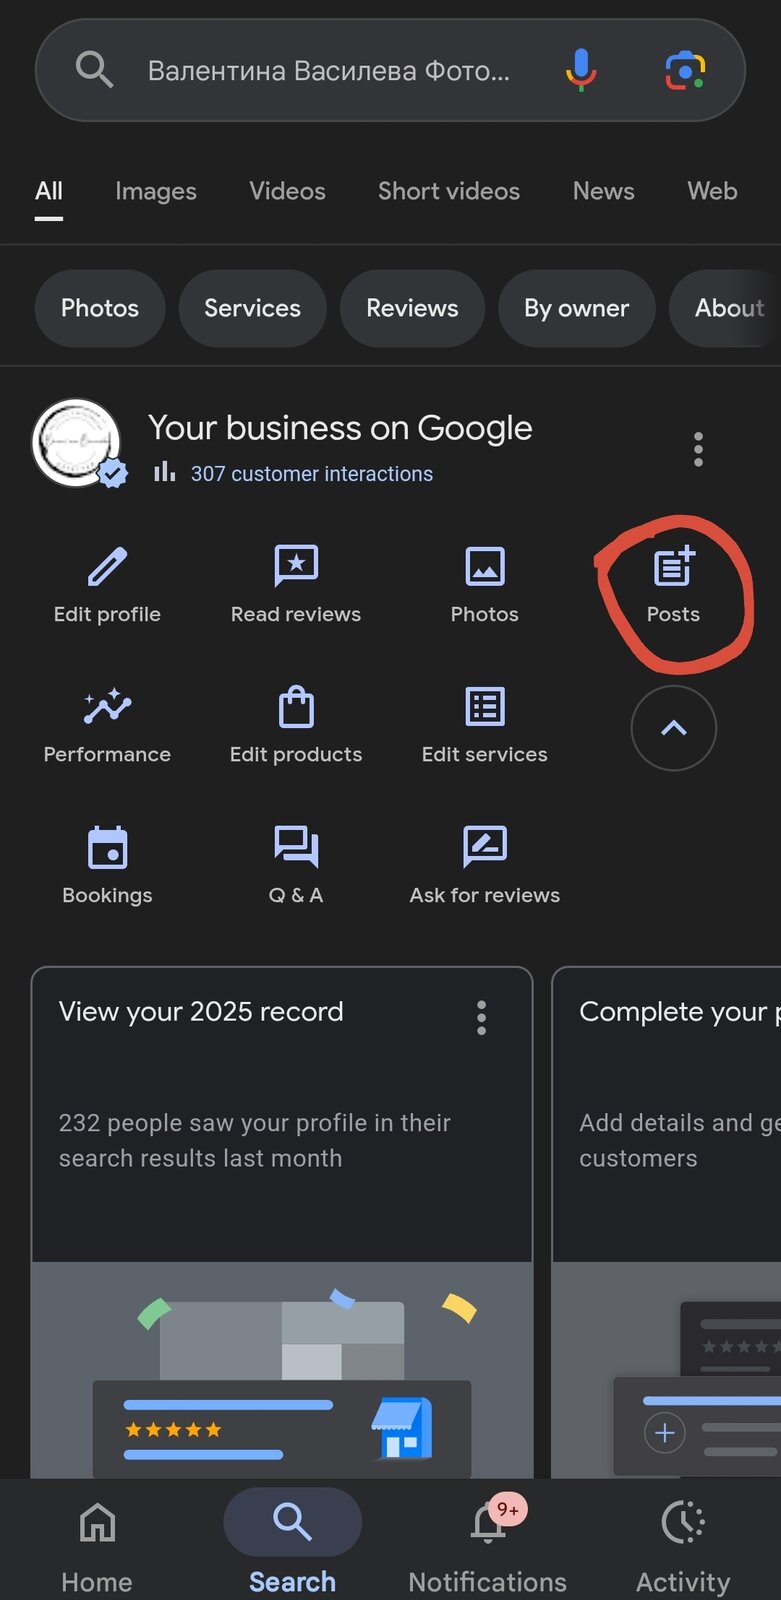
Task: Open Notifications bell with 9+ badge
Action: [488, 1545]
